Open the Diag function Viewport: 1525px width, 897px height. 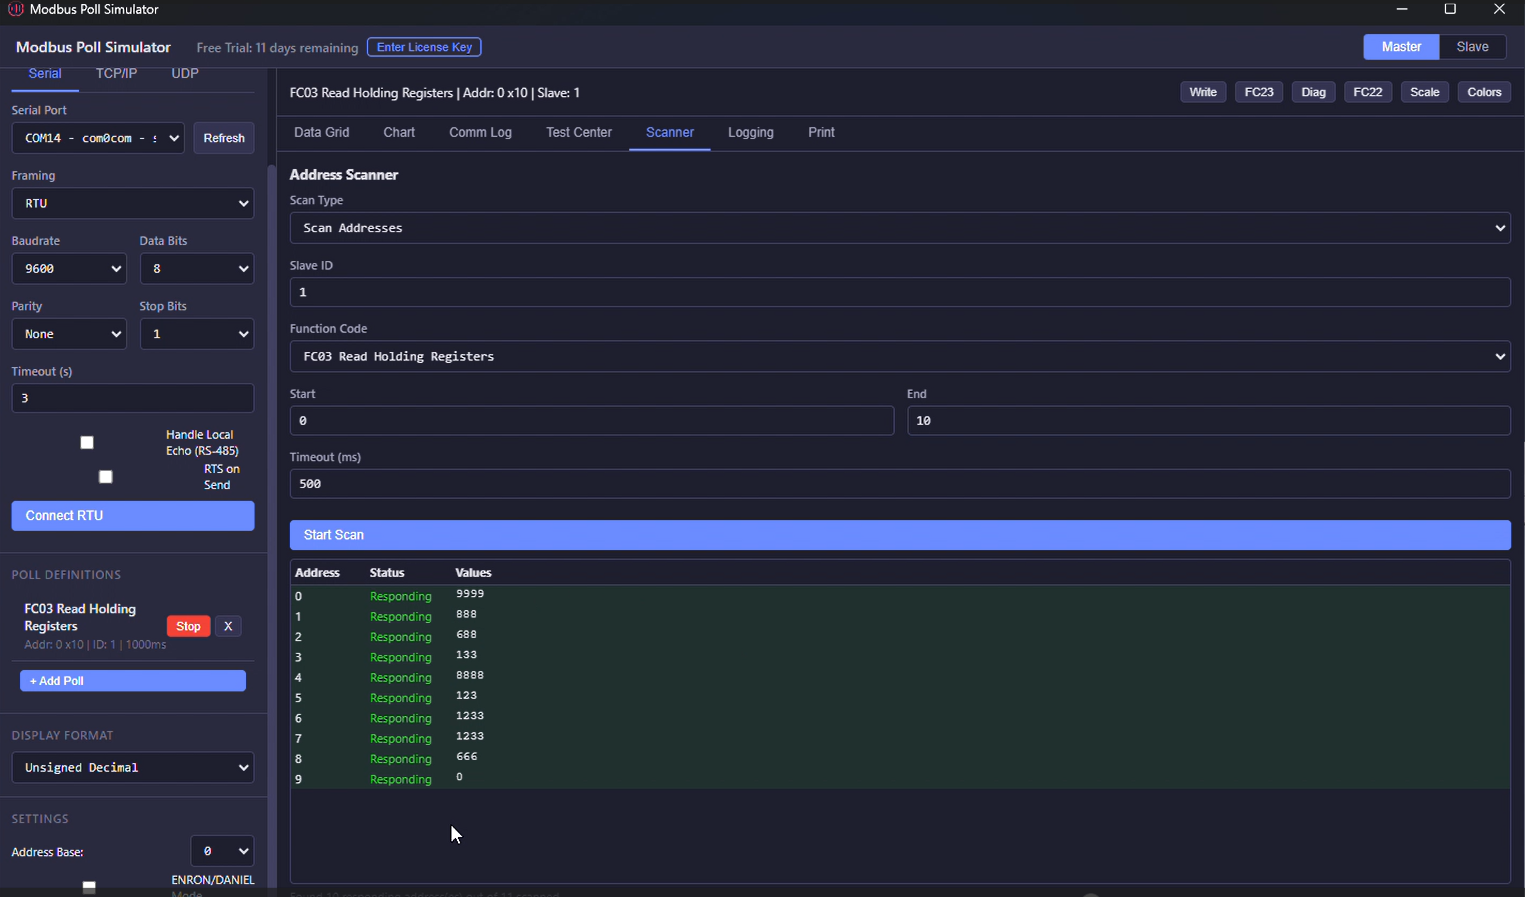(x=1313, y=91)
